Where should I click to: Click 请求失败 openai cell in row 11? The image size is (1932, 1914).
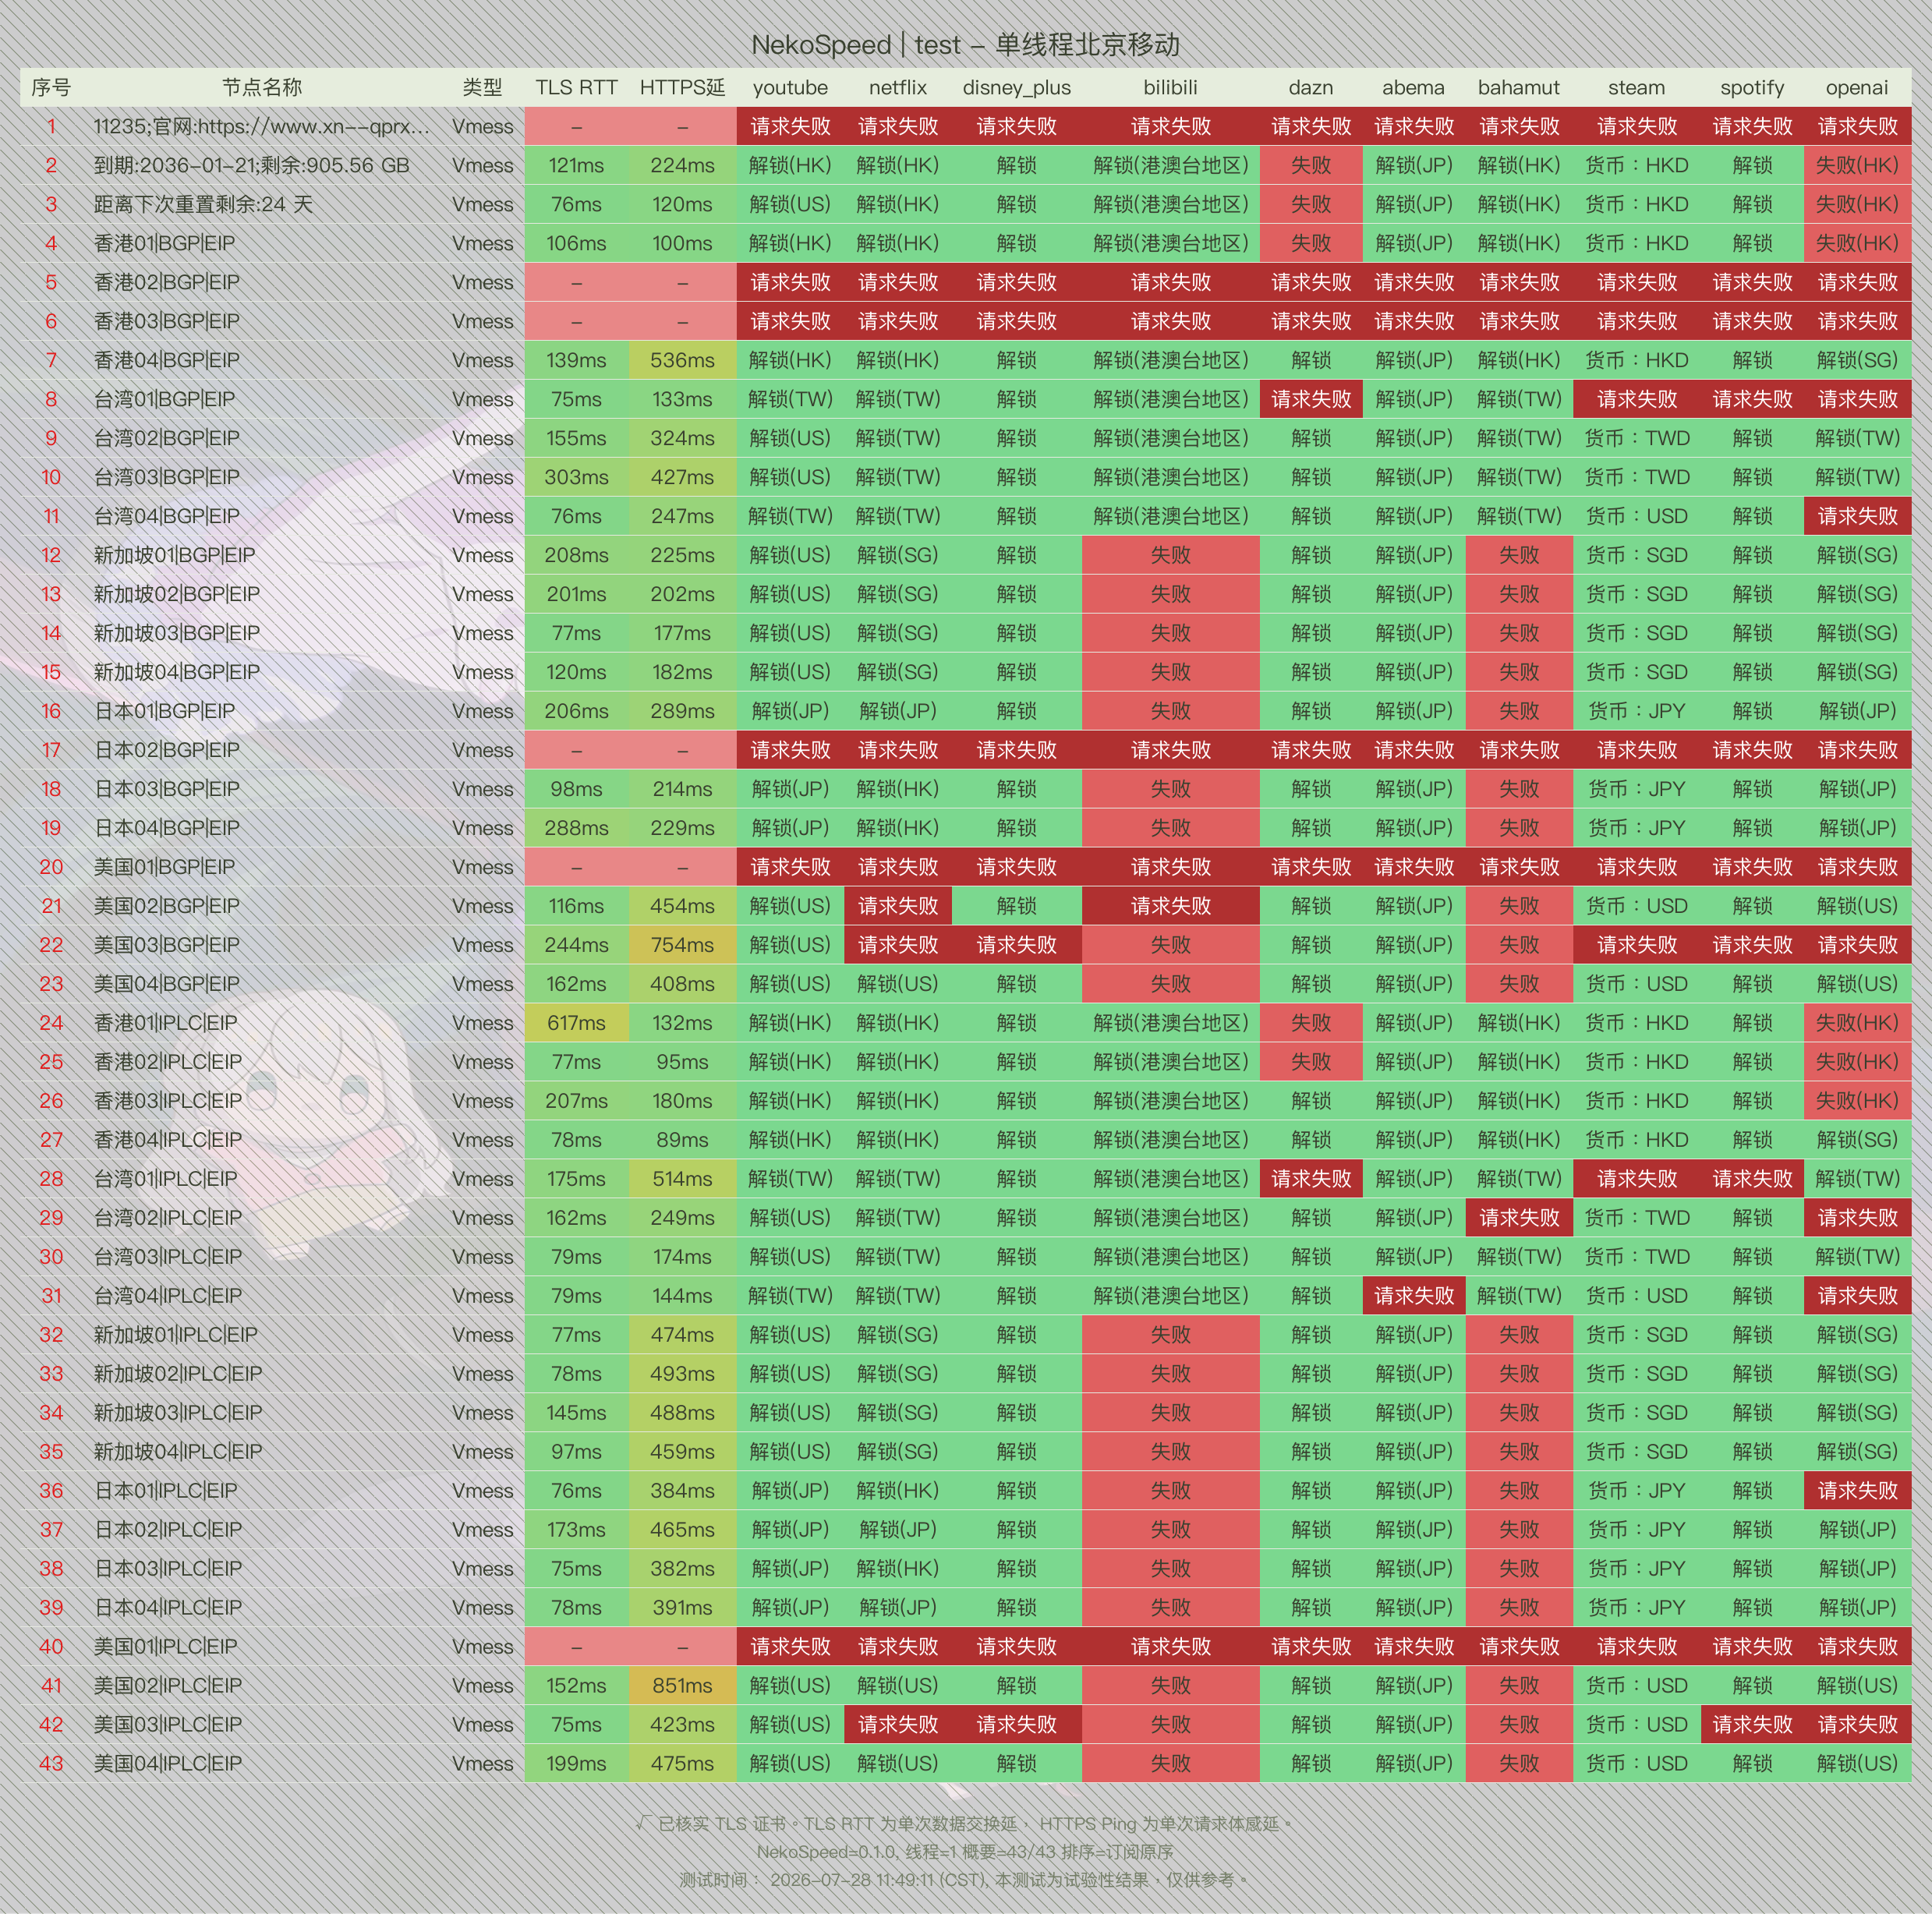(1857, 516)
